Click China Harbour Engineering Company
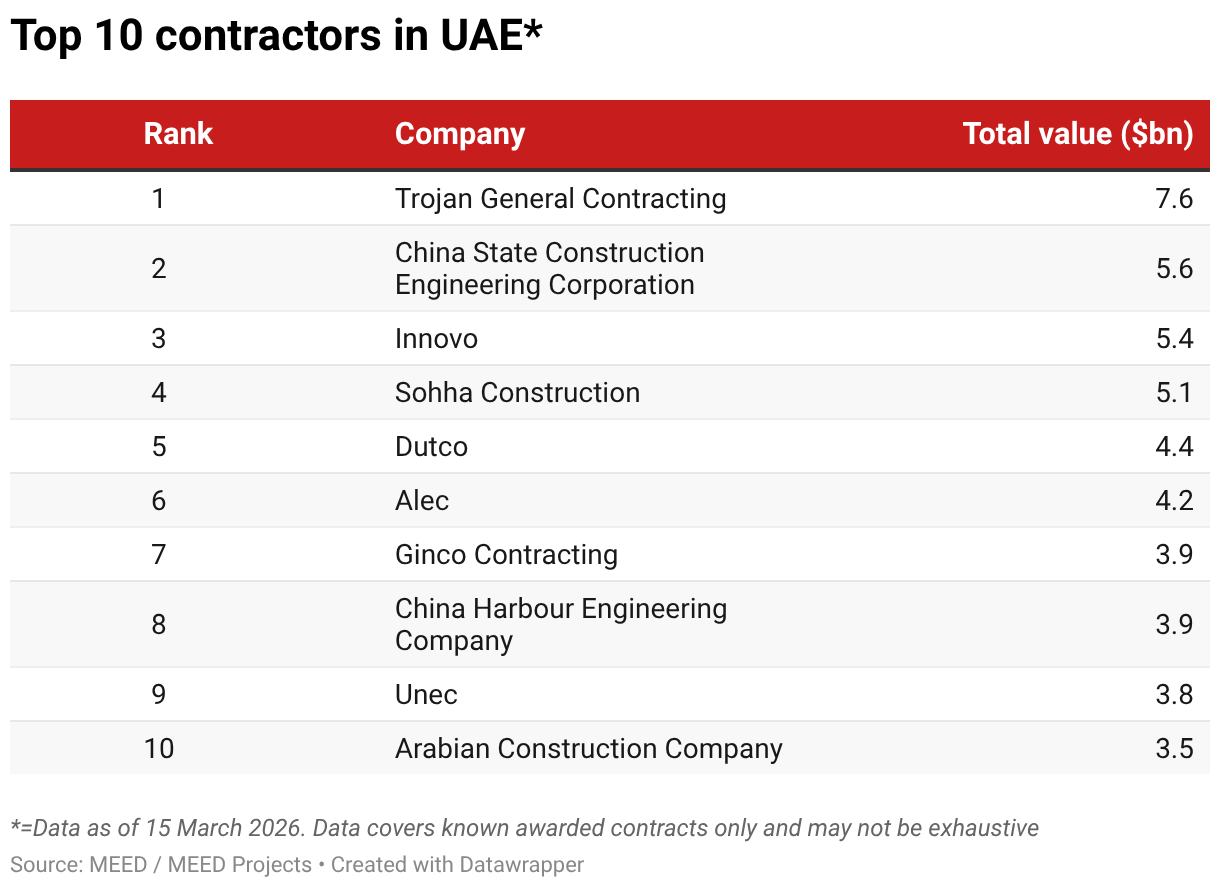 pos(560,624)
